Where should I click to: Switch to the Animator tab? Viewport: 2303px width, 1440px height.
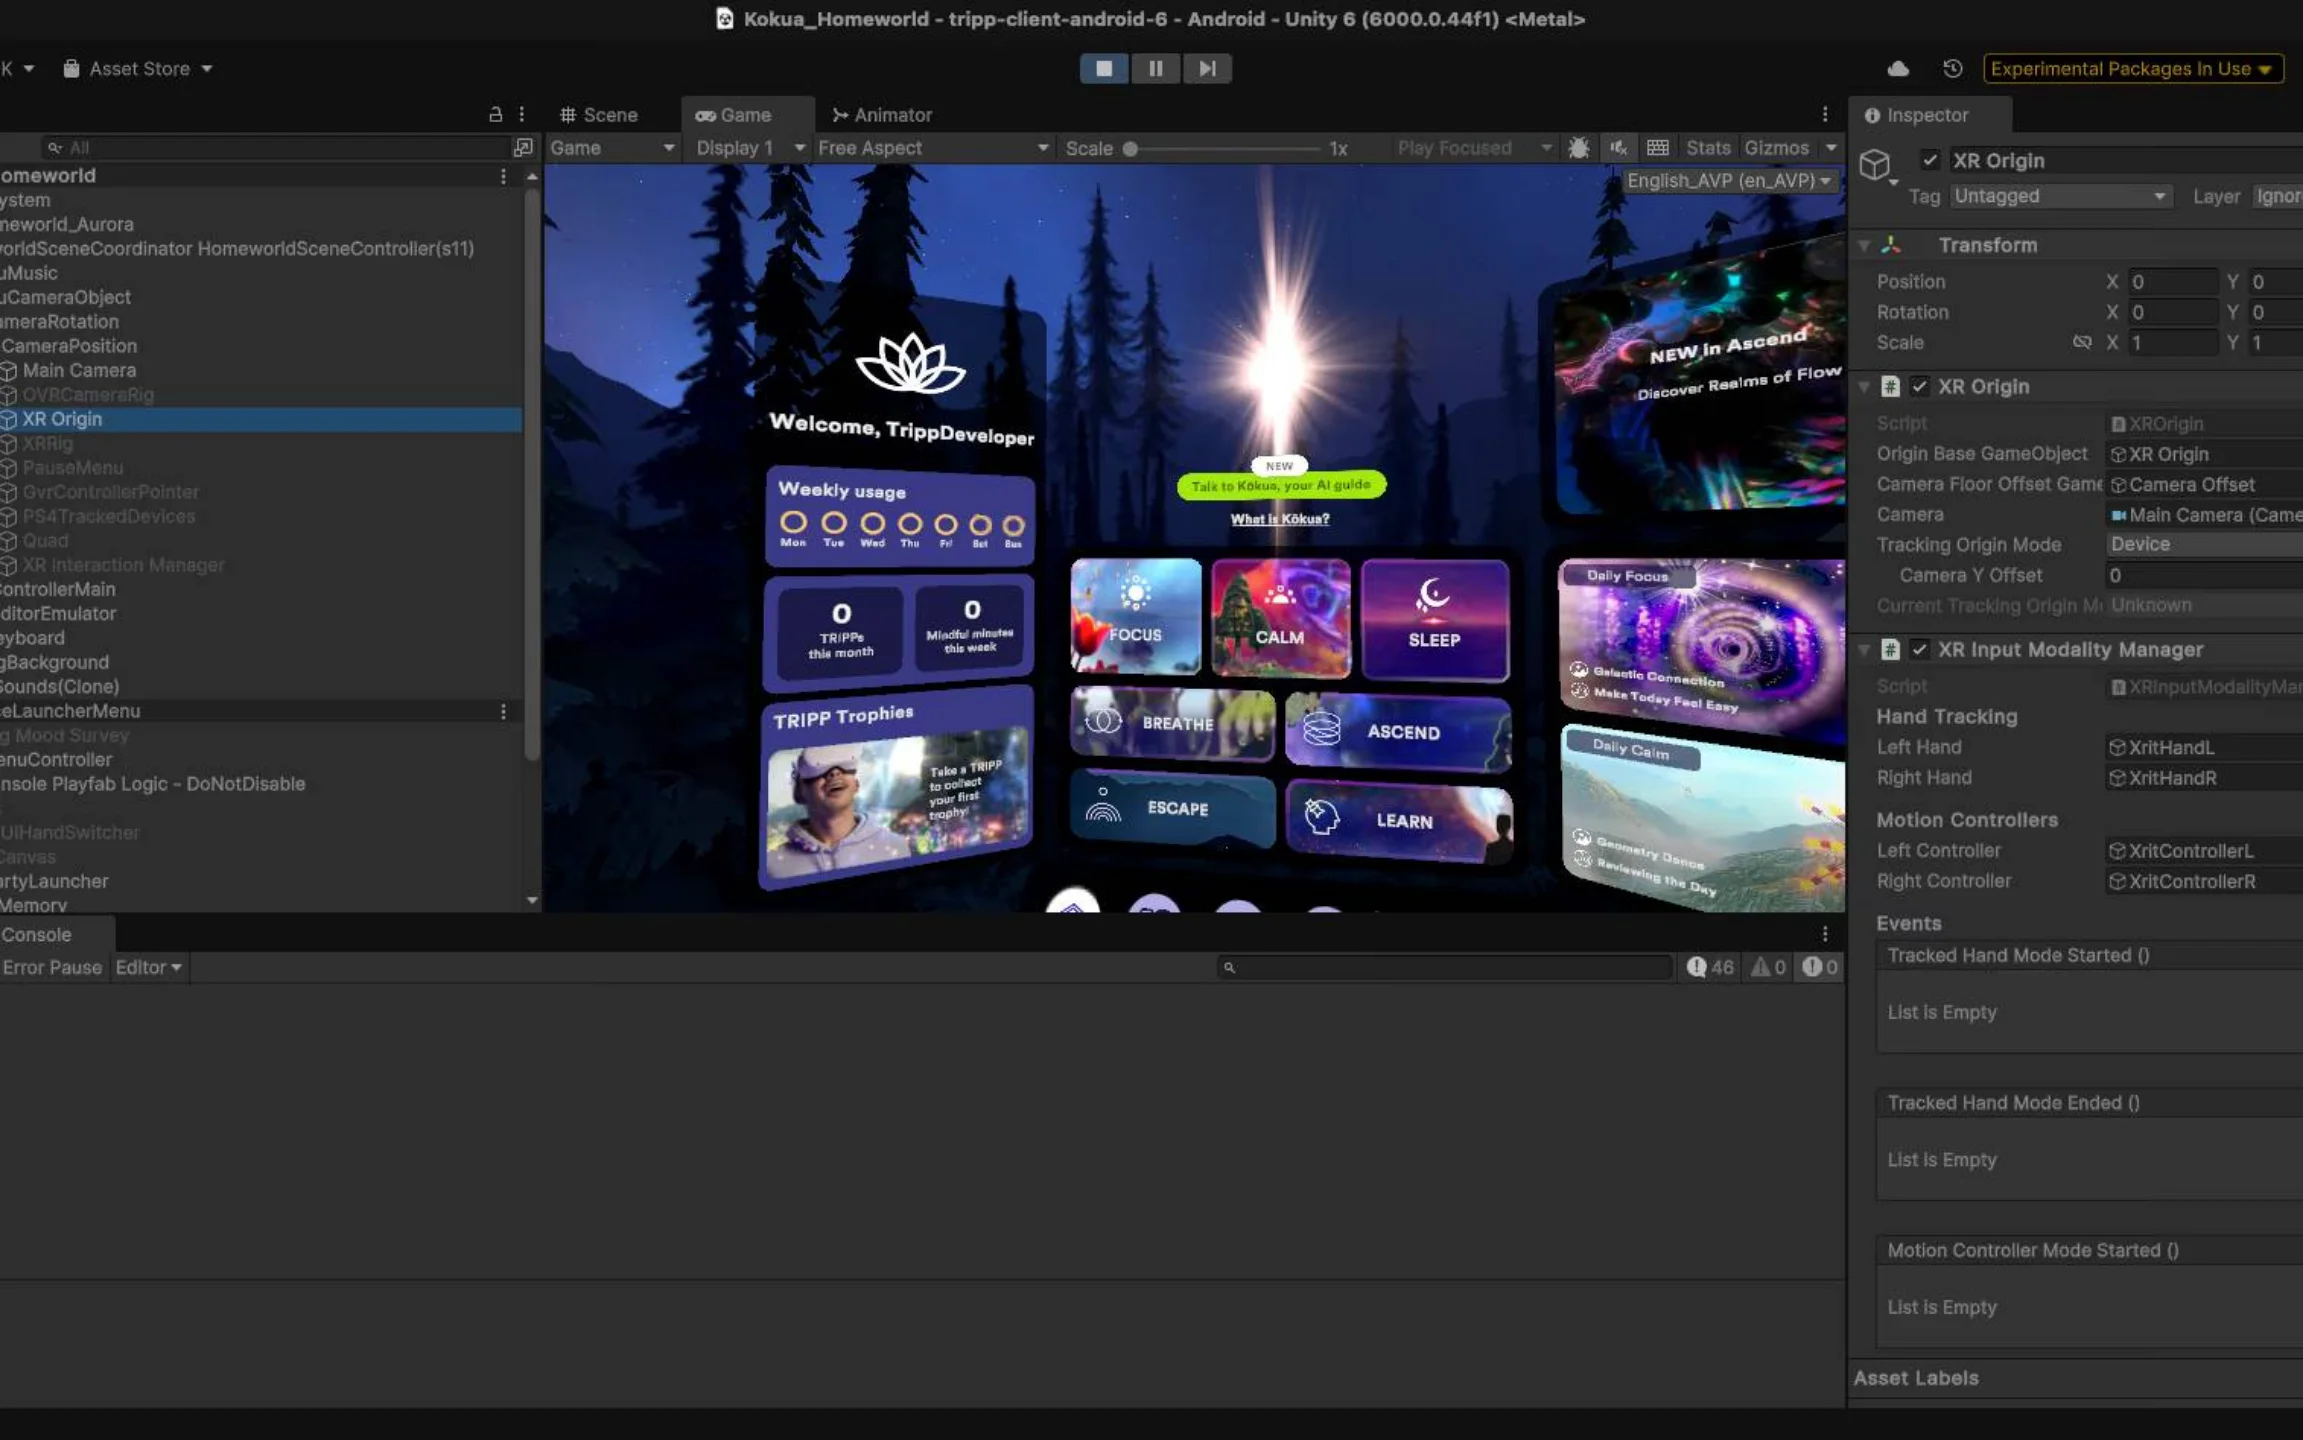tap(882, 114)
